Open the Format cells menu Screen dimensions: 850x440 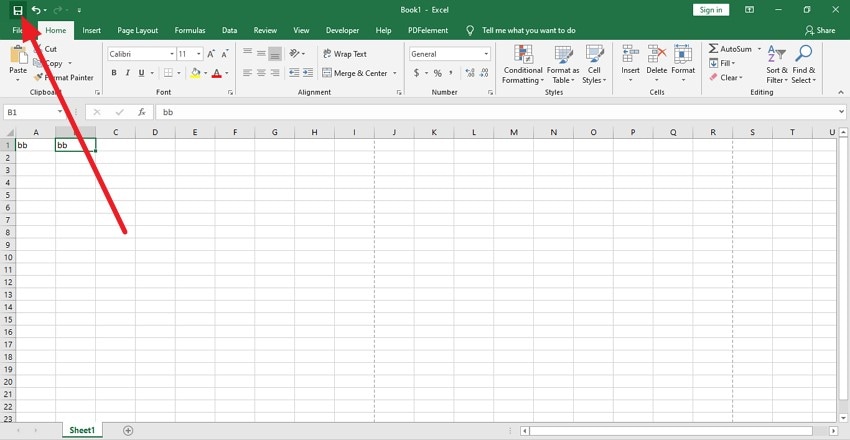(x=683, y=64)
